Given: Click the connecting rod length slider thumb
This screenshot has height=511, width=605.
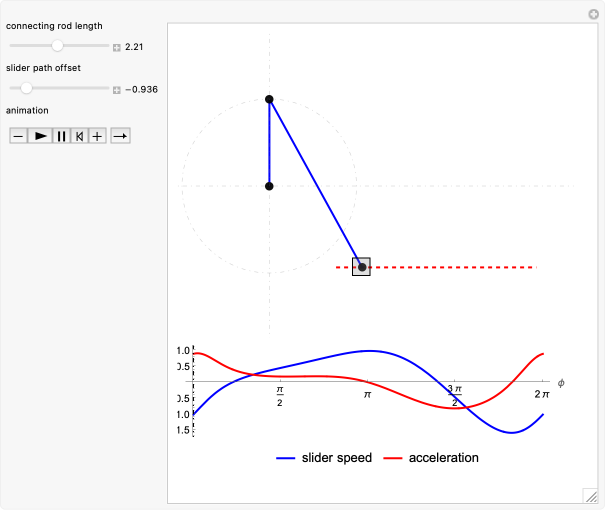Looking at the screenshot, I should click(x=57, y=45).
